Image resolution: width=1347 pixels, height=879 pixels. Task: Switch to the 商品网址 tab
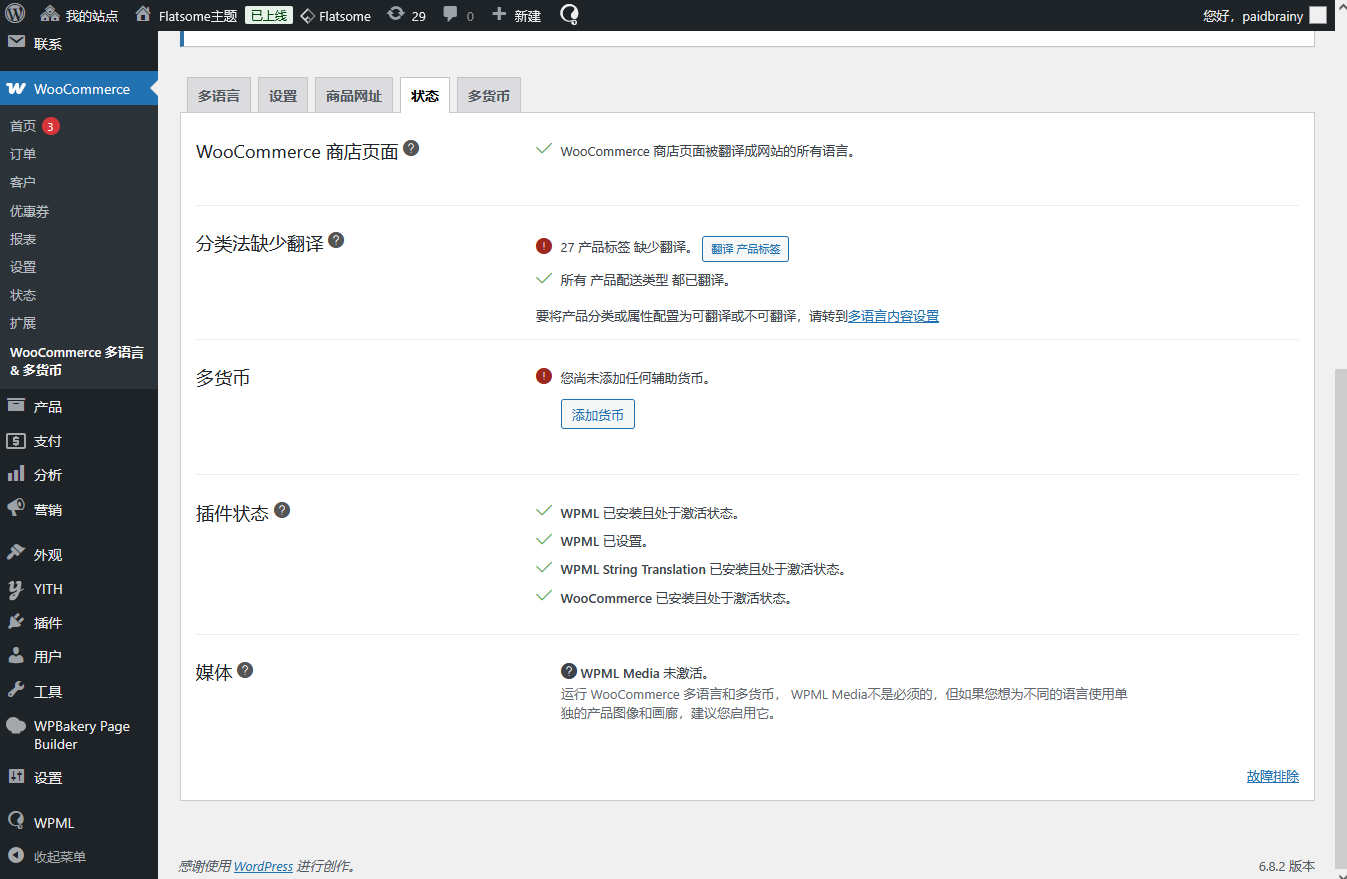pyautogui.click(x=354, y=96)
